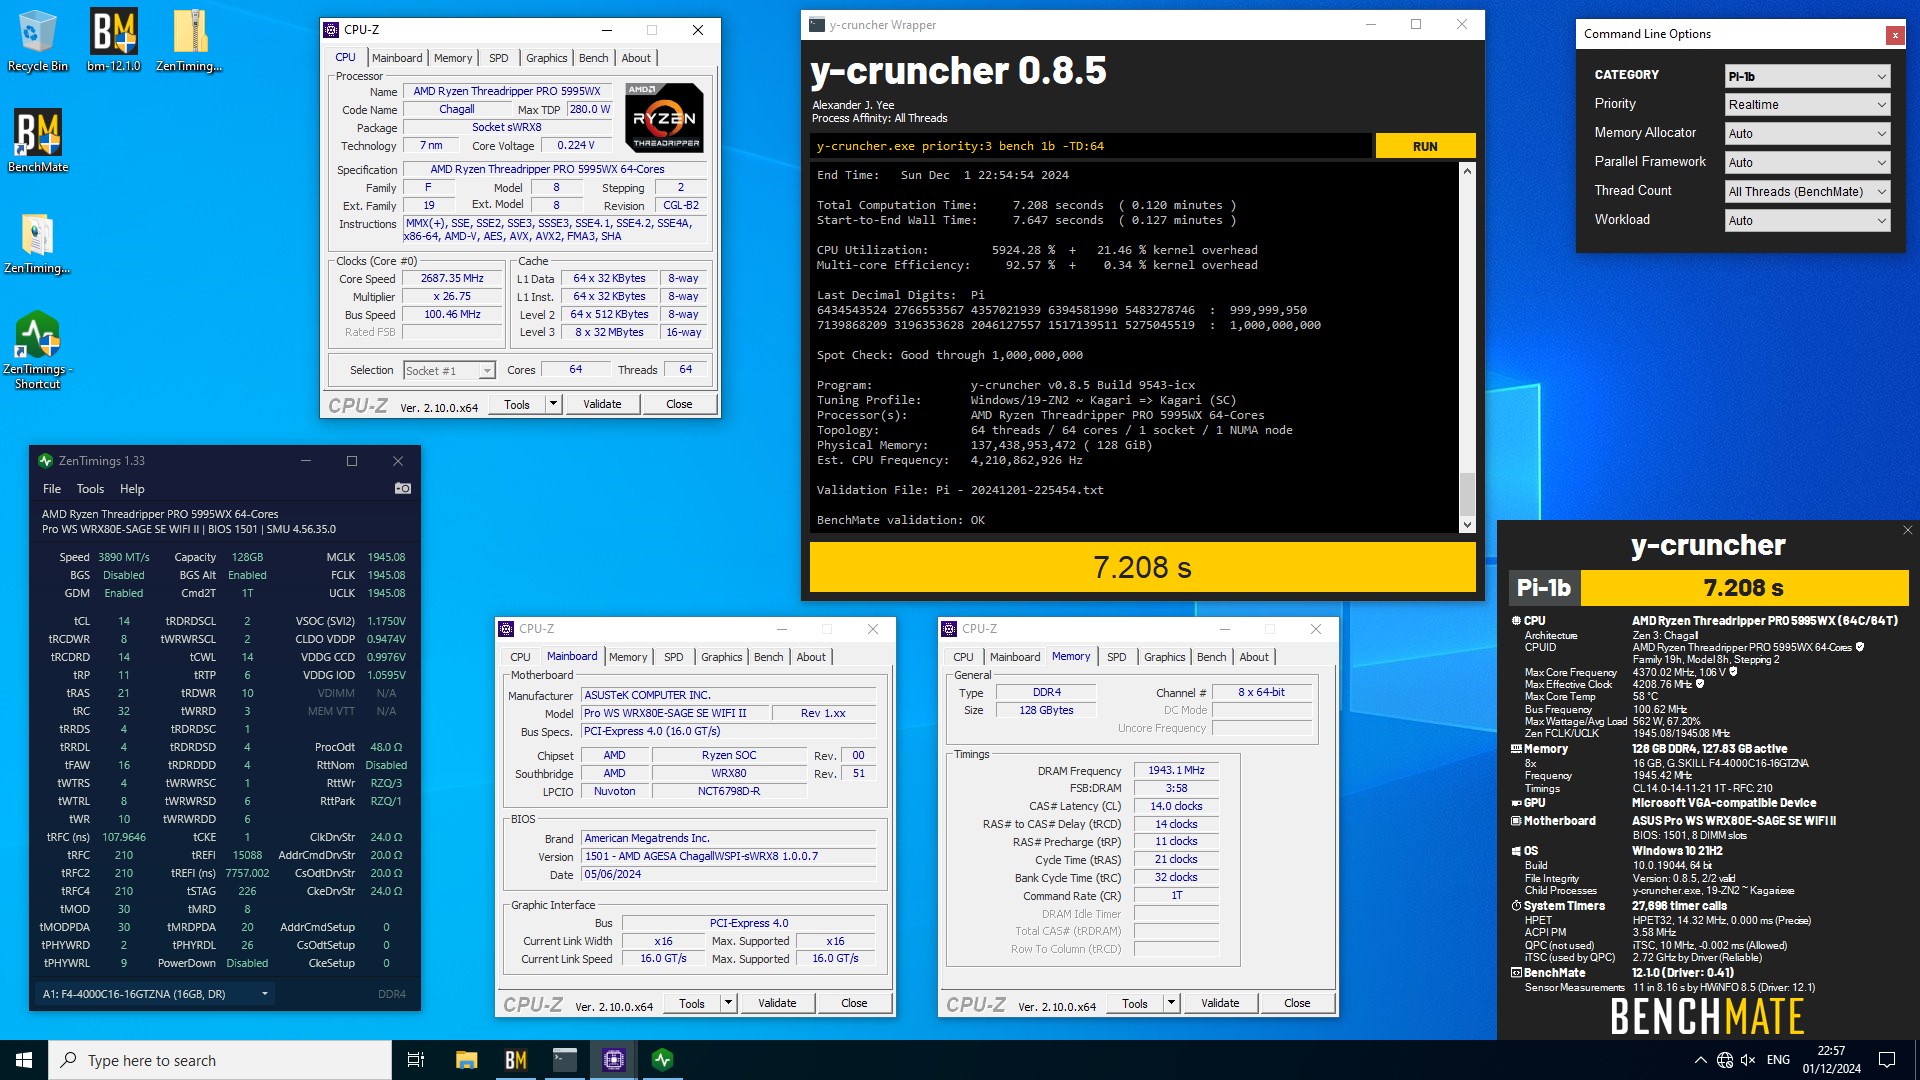
Task: Open Graphics tab in CPU-Z Mainboard window
Action: (x=721, y=657)
